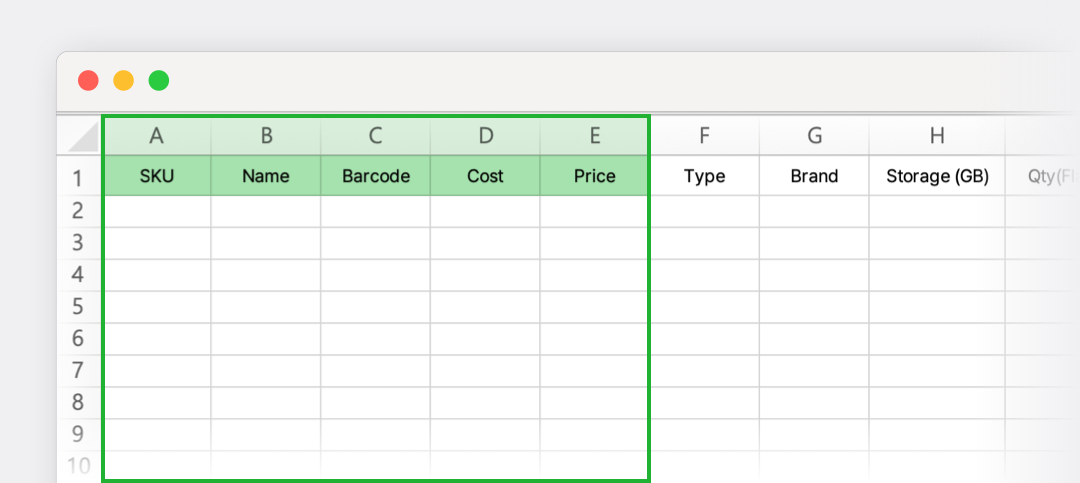Image resolution: width=1080 pixels, height=483 pixels.
Task: Click the green fullscreen window button
Action: 159,81
